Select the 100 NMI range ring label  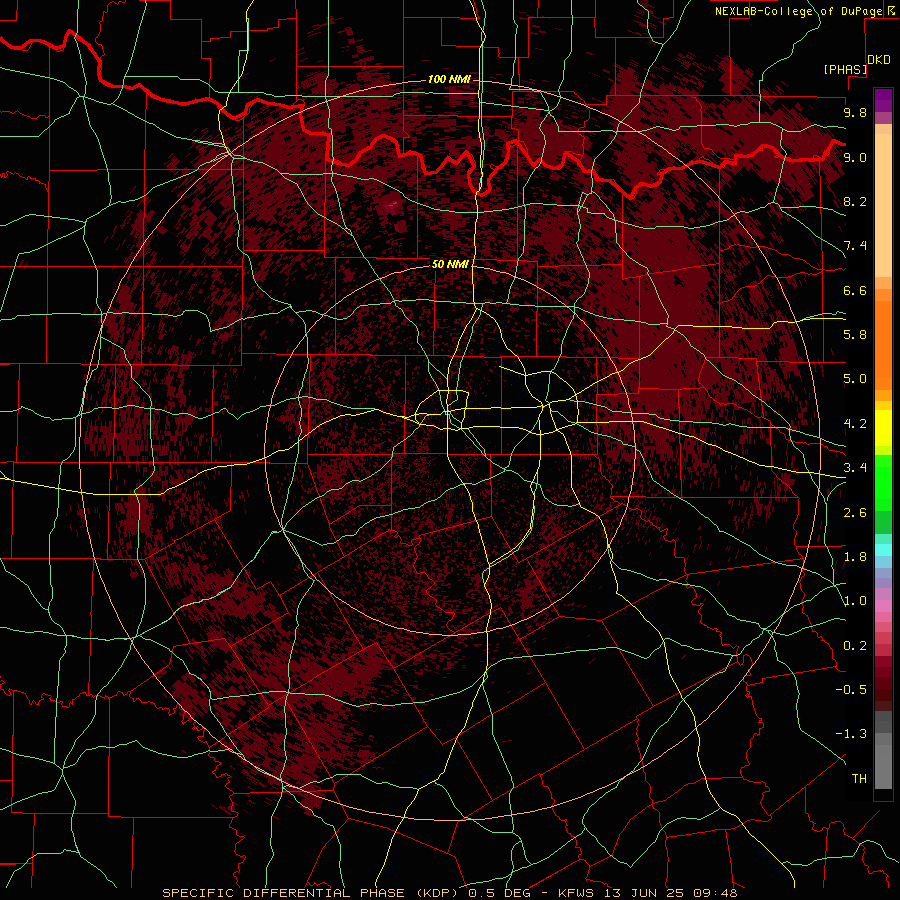click(449, 79)
